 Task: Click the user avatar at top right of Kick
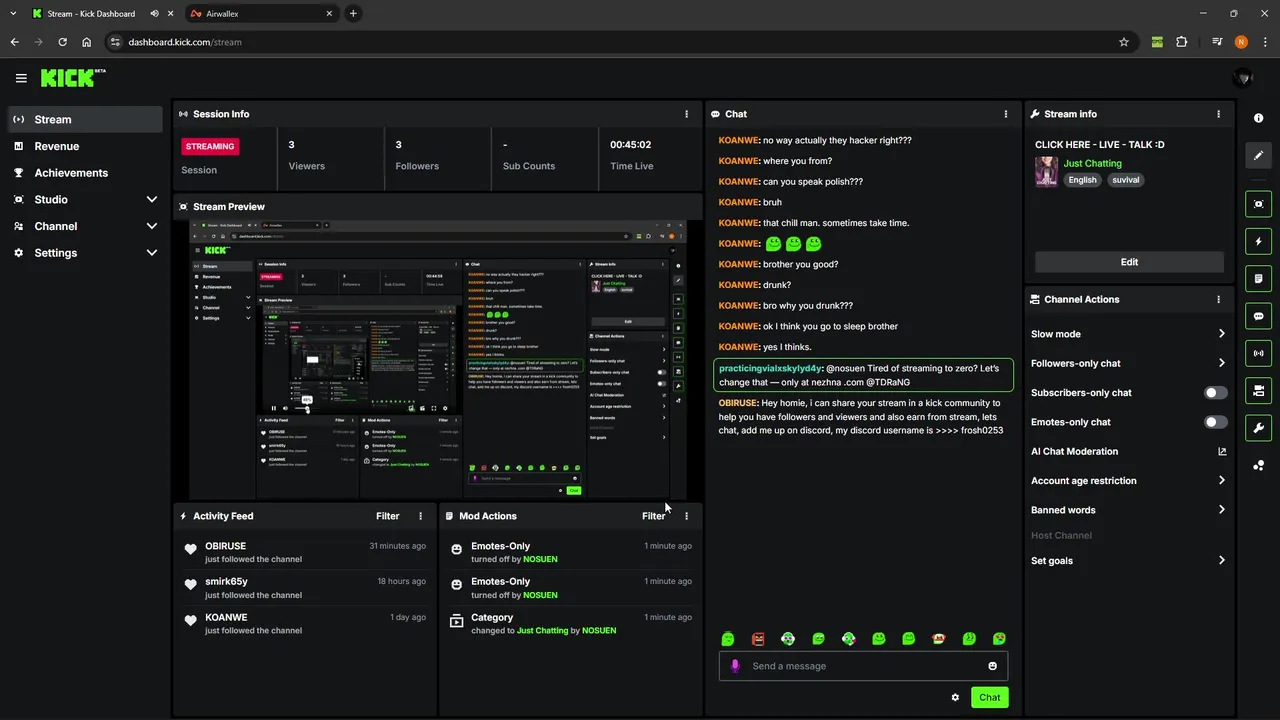1243,78
